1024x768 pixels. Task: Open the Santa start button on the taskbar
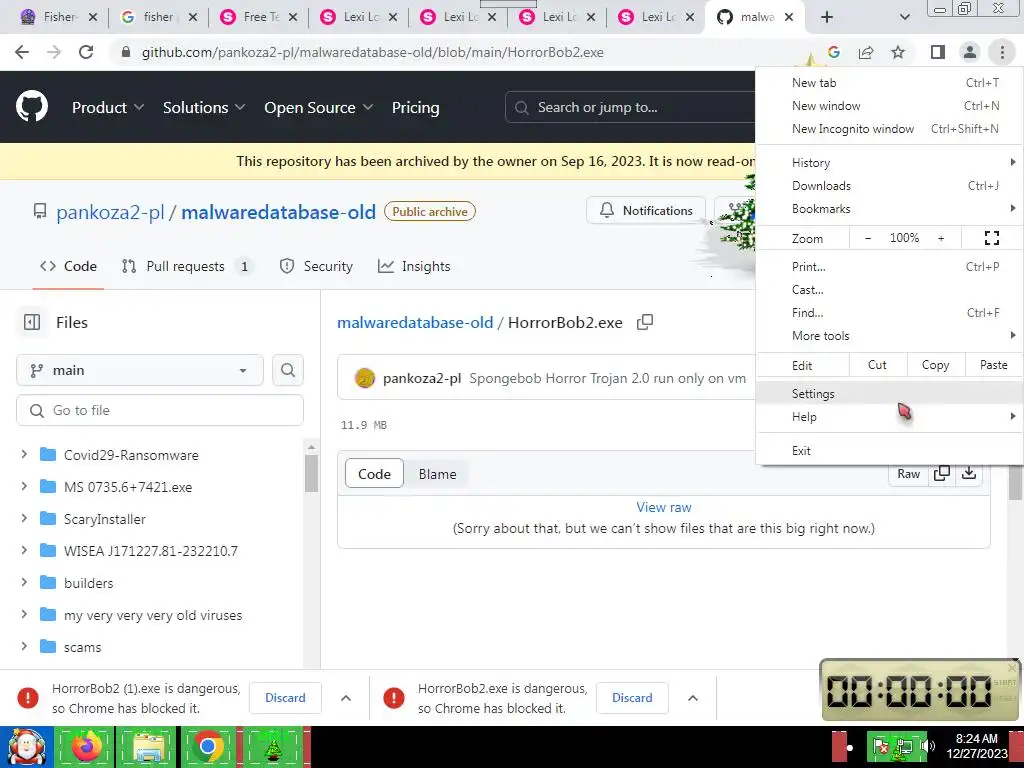pyautogui.click(x=26, y=747)
